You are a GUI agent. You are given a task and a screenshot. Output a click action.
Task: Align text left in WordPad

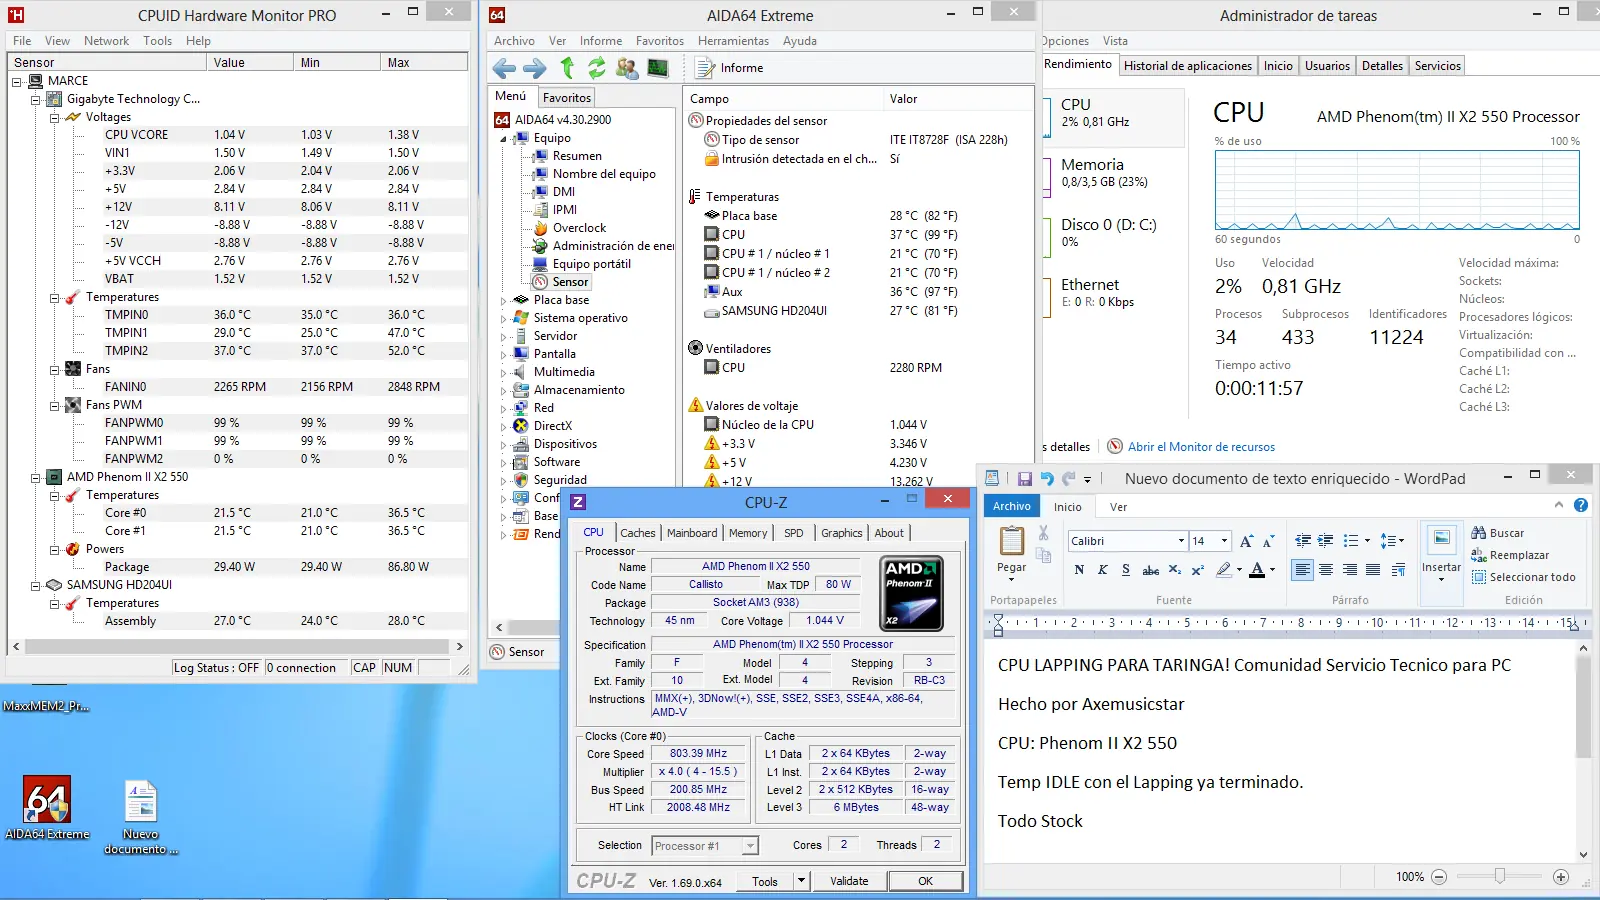[1302, 569]
